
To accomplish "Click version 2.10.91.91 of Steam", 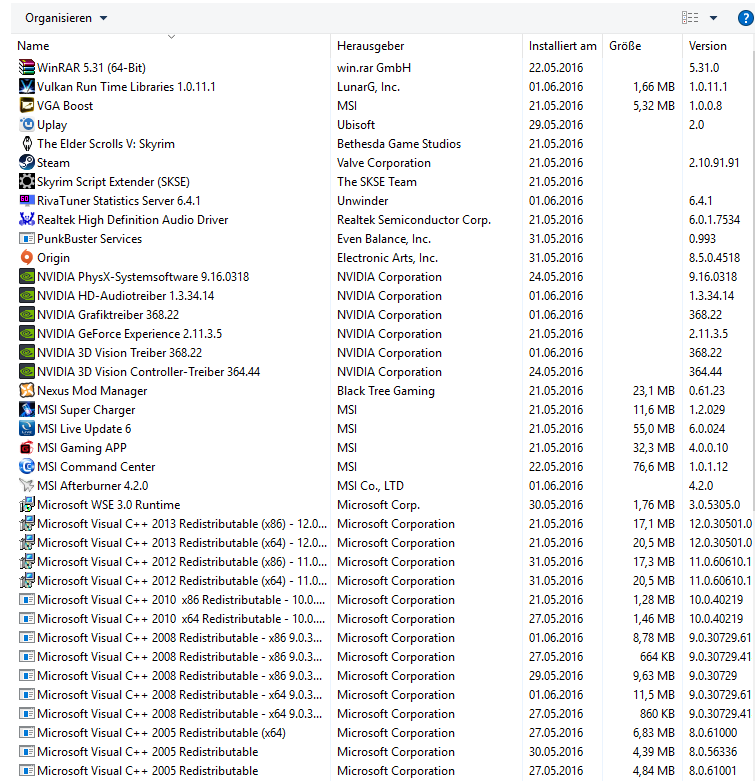I will pyautogui.click(x=714, y=162).
